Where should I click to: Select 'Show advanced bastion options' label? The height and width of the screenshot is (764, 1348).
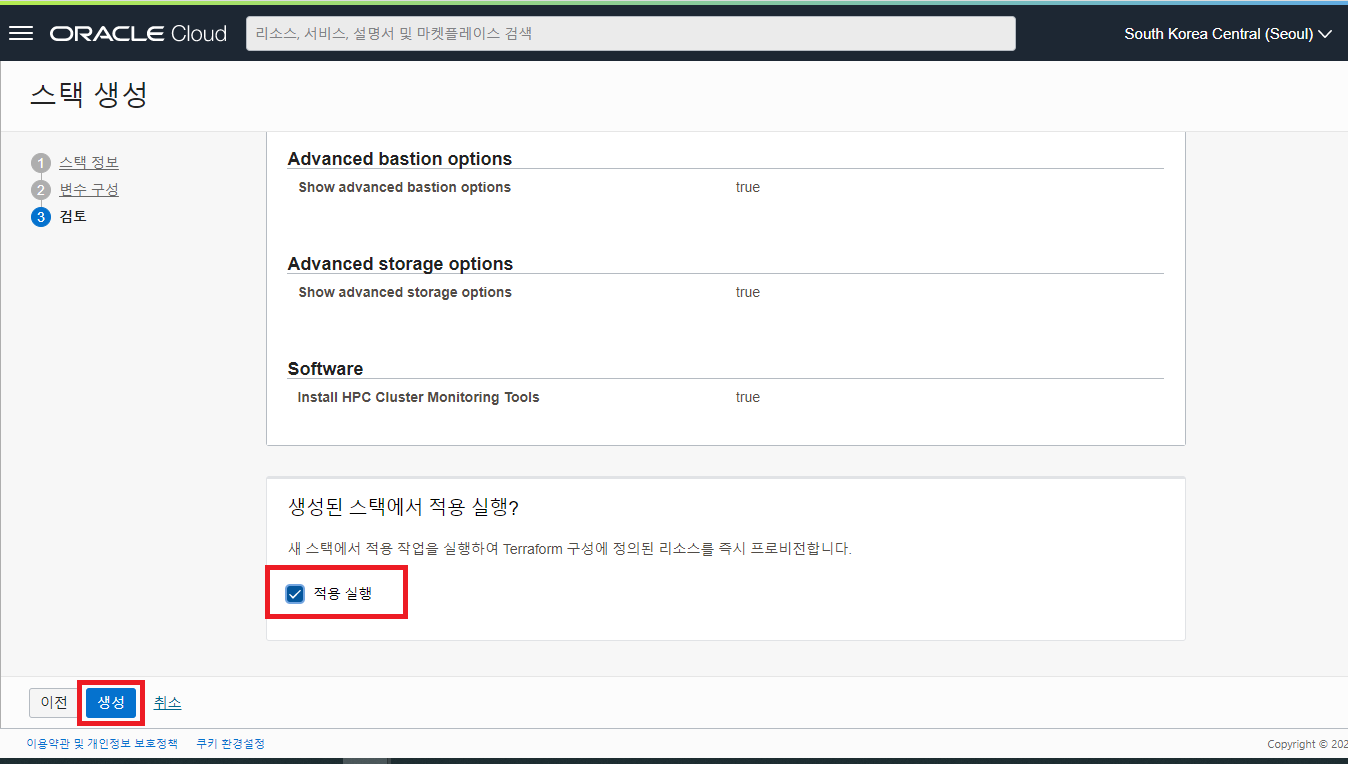coord(405,187)
